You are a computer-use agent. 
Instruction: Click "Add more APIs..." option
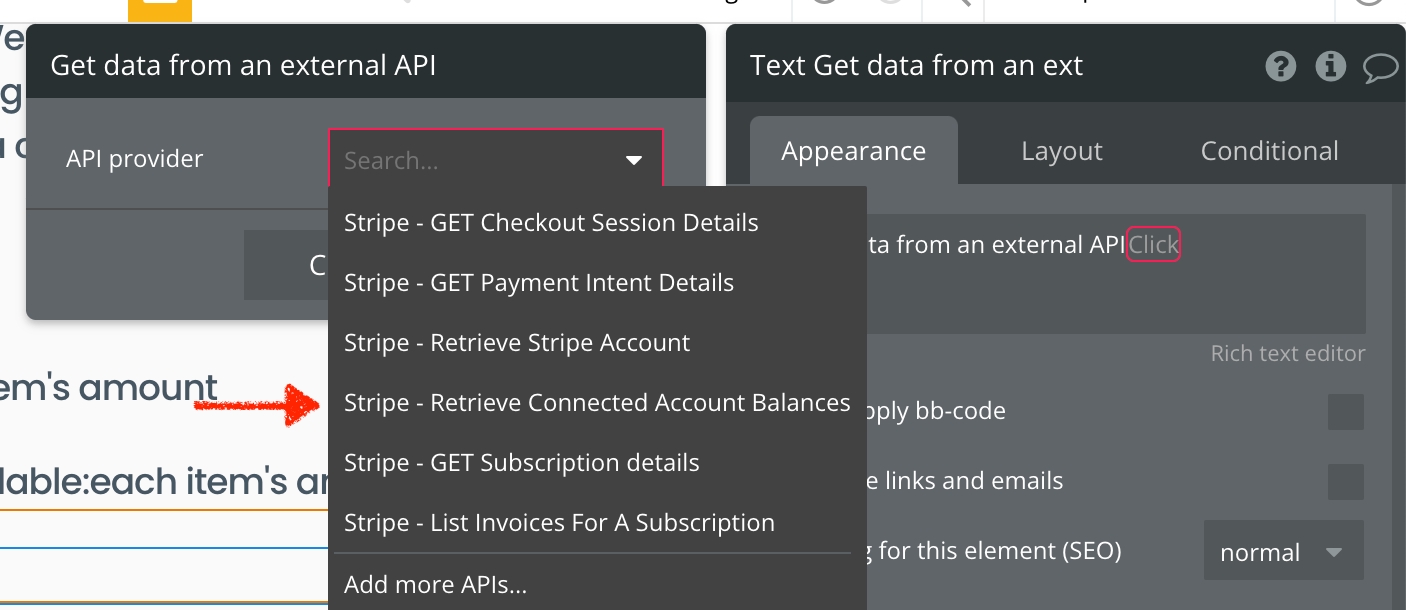(435, 584)
